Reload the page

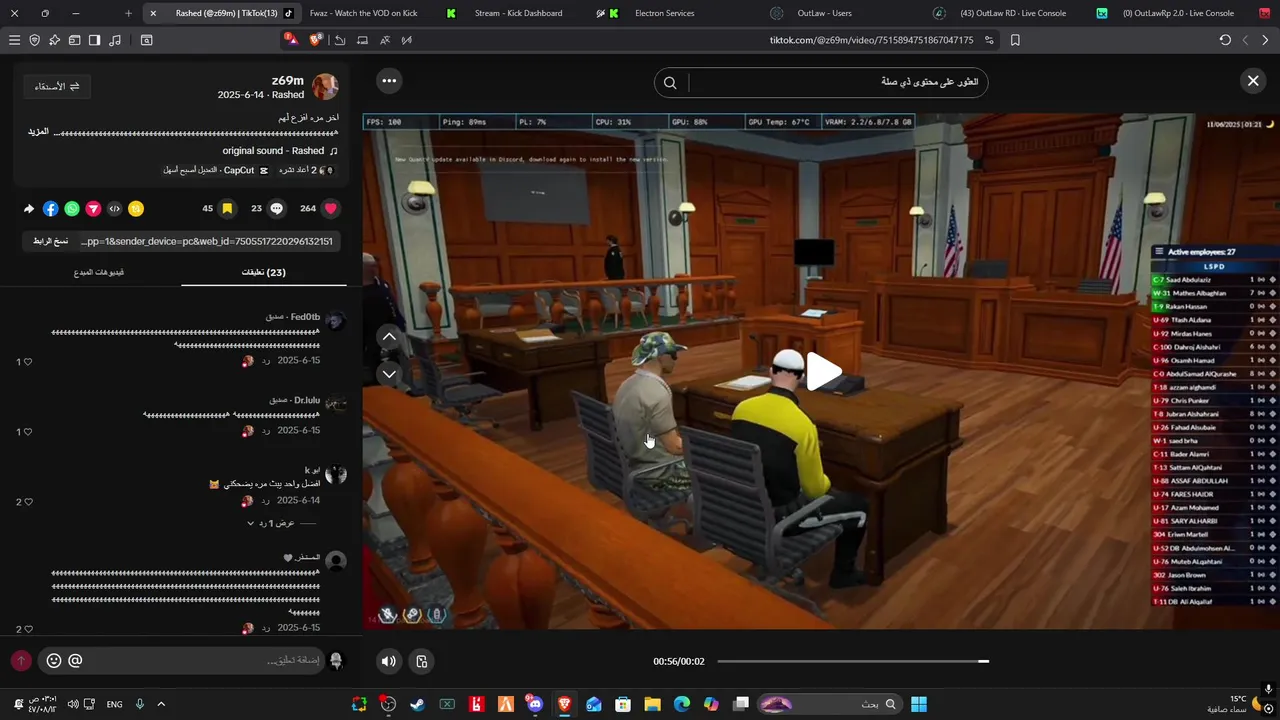coord(1225,40)
